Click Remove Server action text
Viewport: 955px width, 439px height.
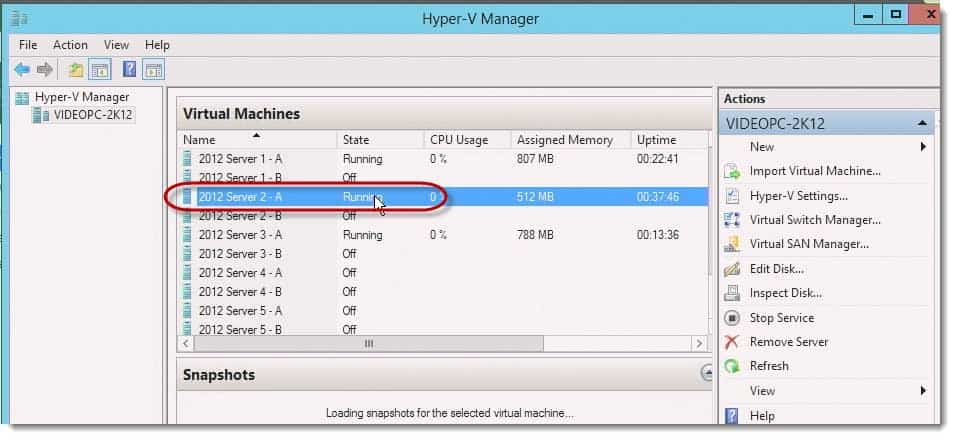click(x=789, y=342)
